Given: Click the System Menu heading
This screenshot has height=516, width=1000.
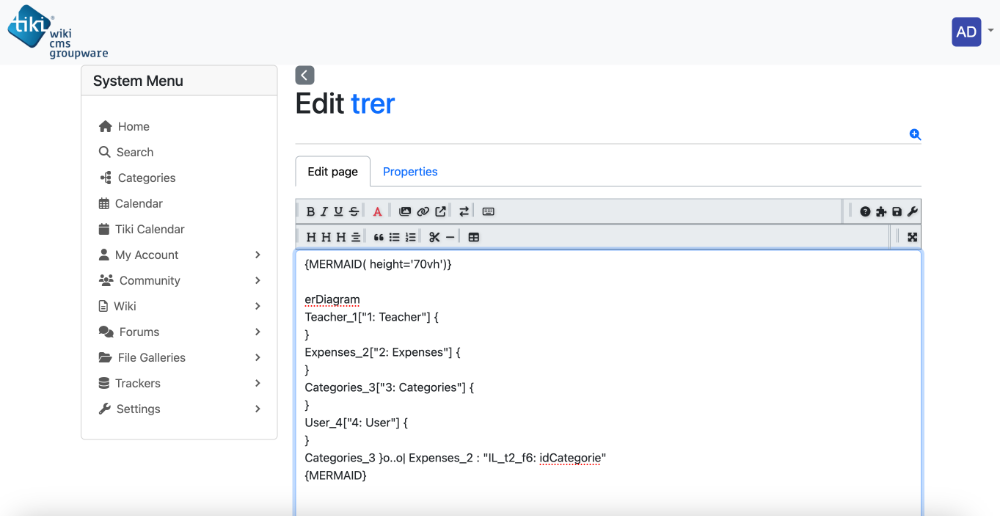Looking at the screenshot, I should pos(138,81).
